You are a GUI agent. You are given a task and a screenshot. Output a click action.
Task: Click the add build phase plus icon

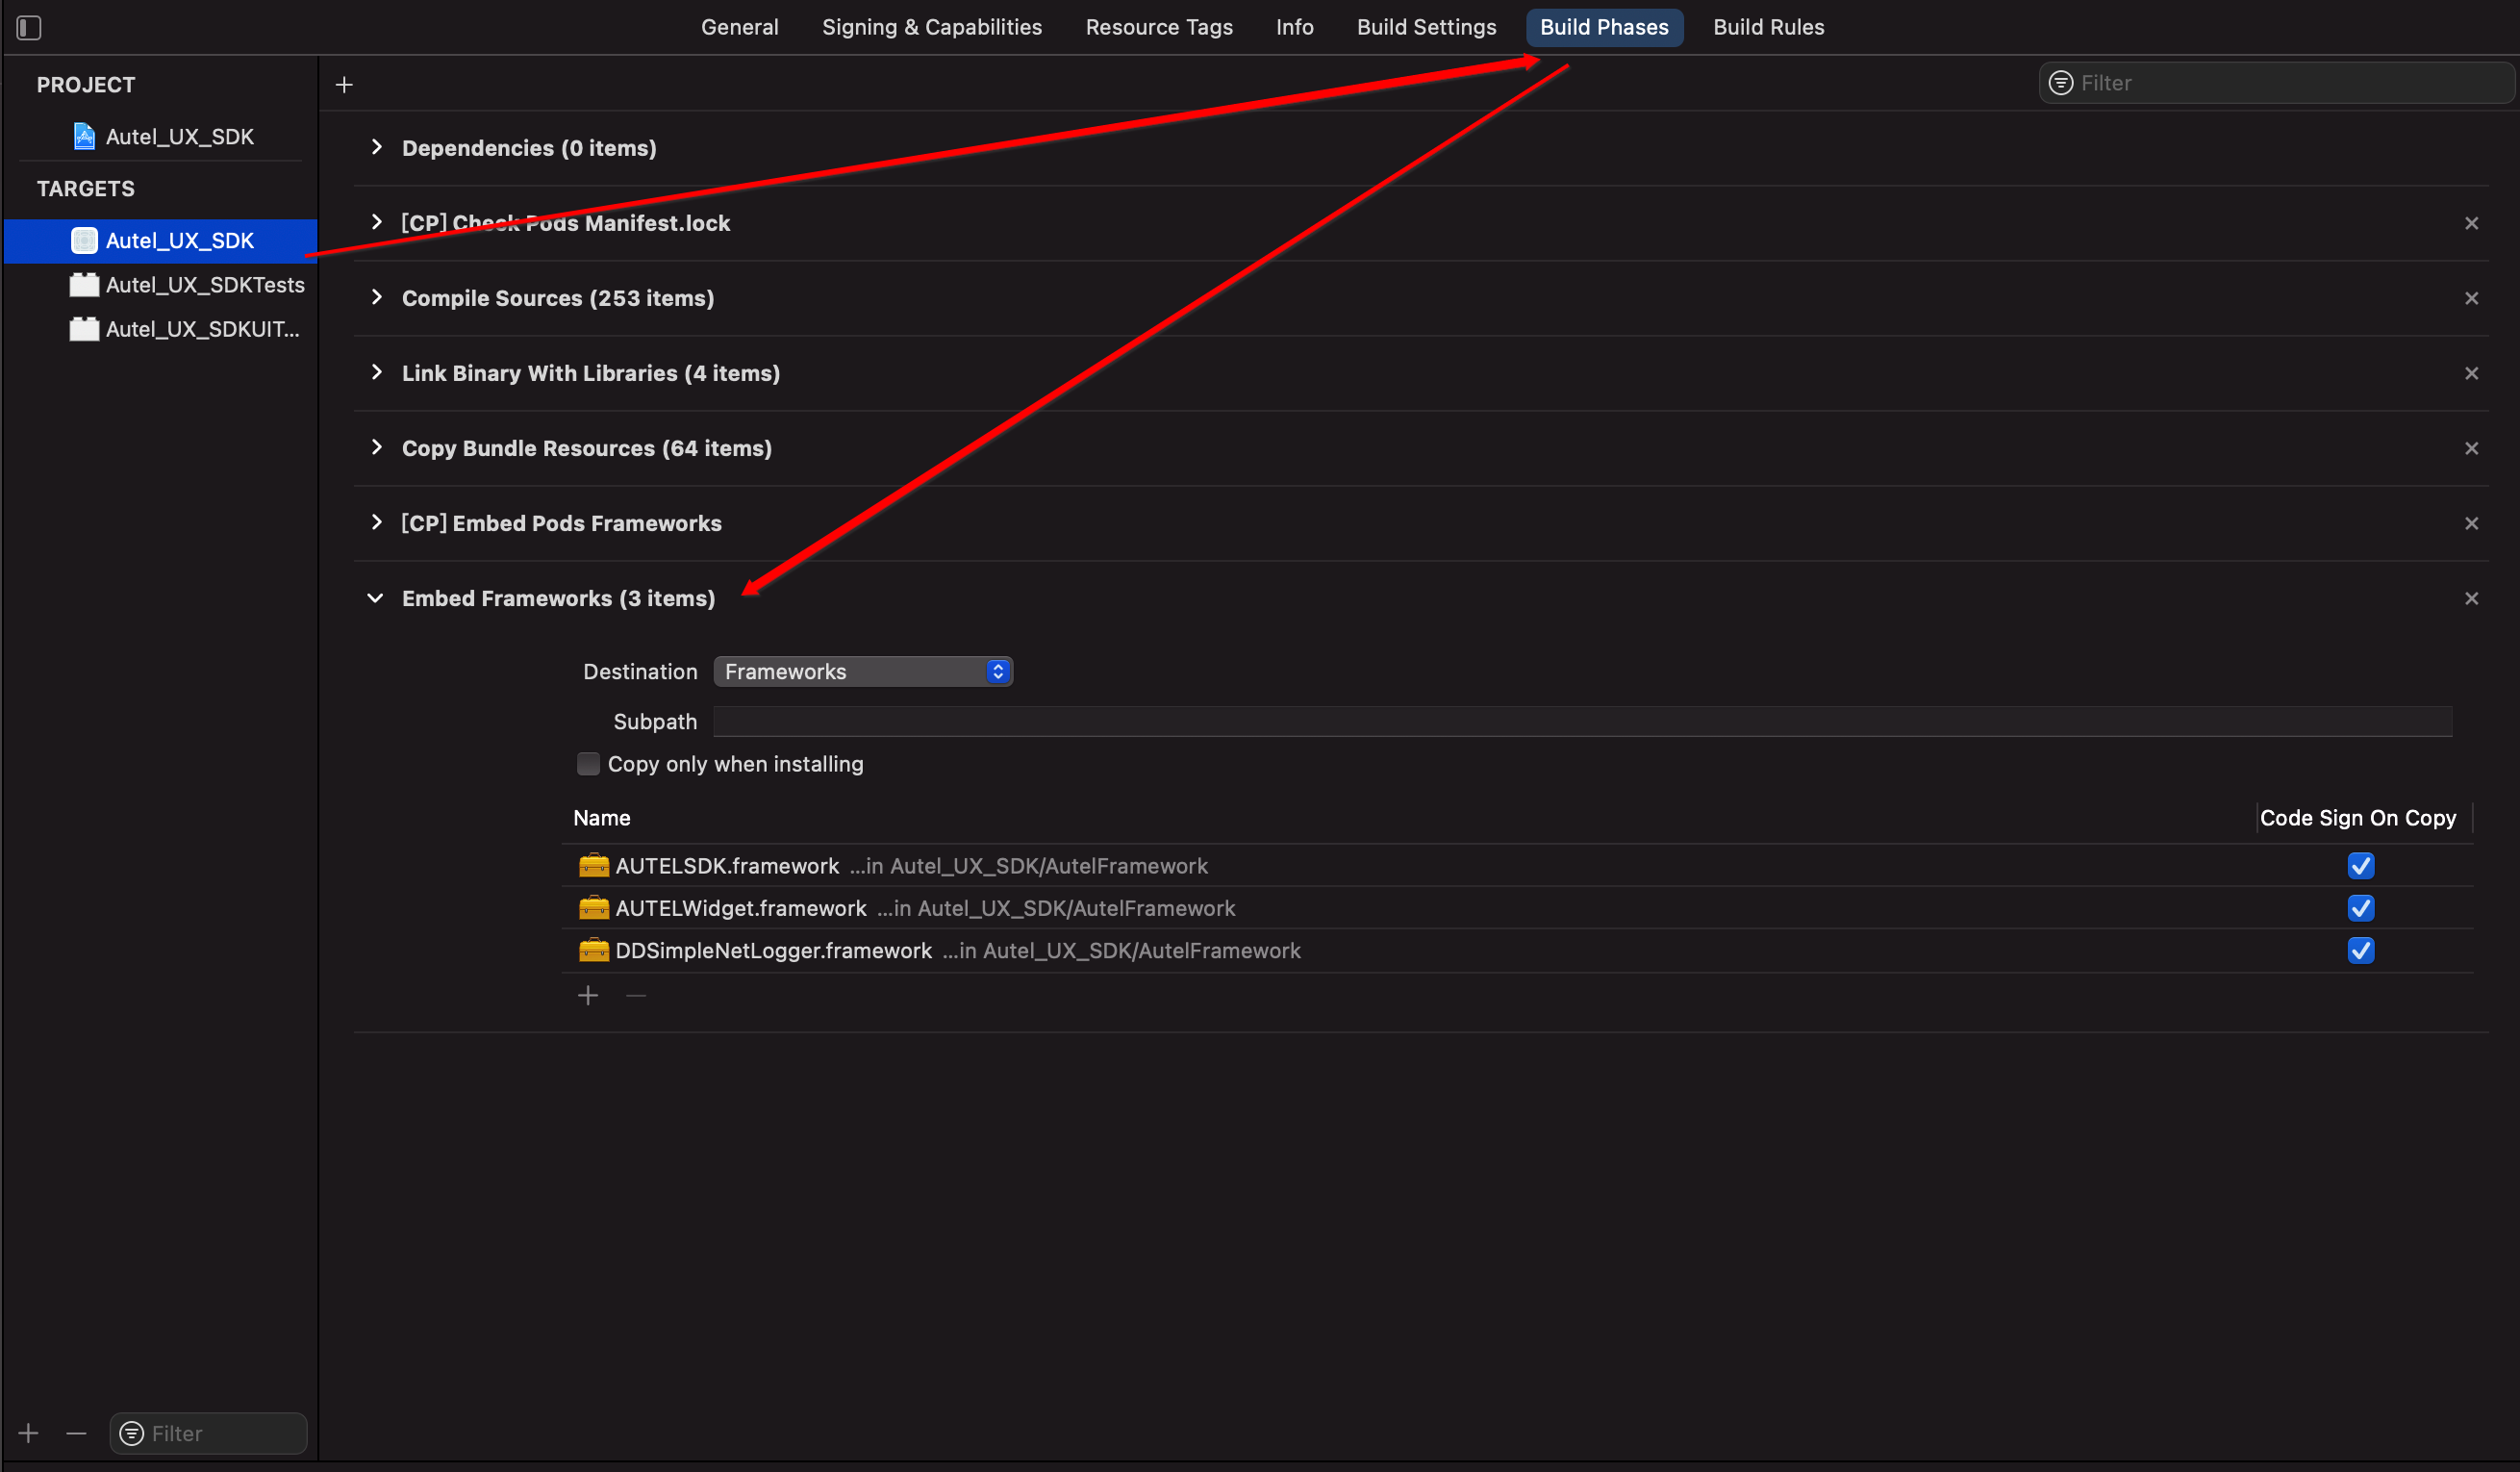[x=344, y=85]
